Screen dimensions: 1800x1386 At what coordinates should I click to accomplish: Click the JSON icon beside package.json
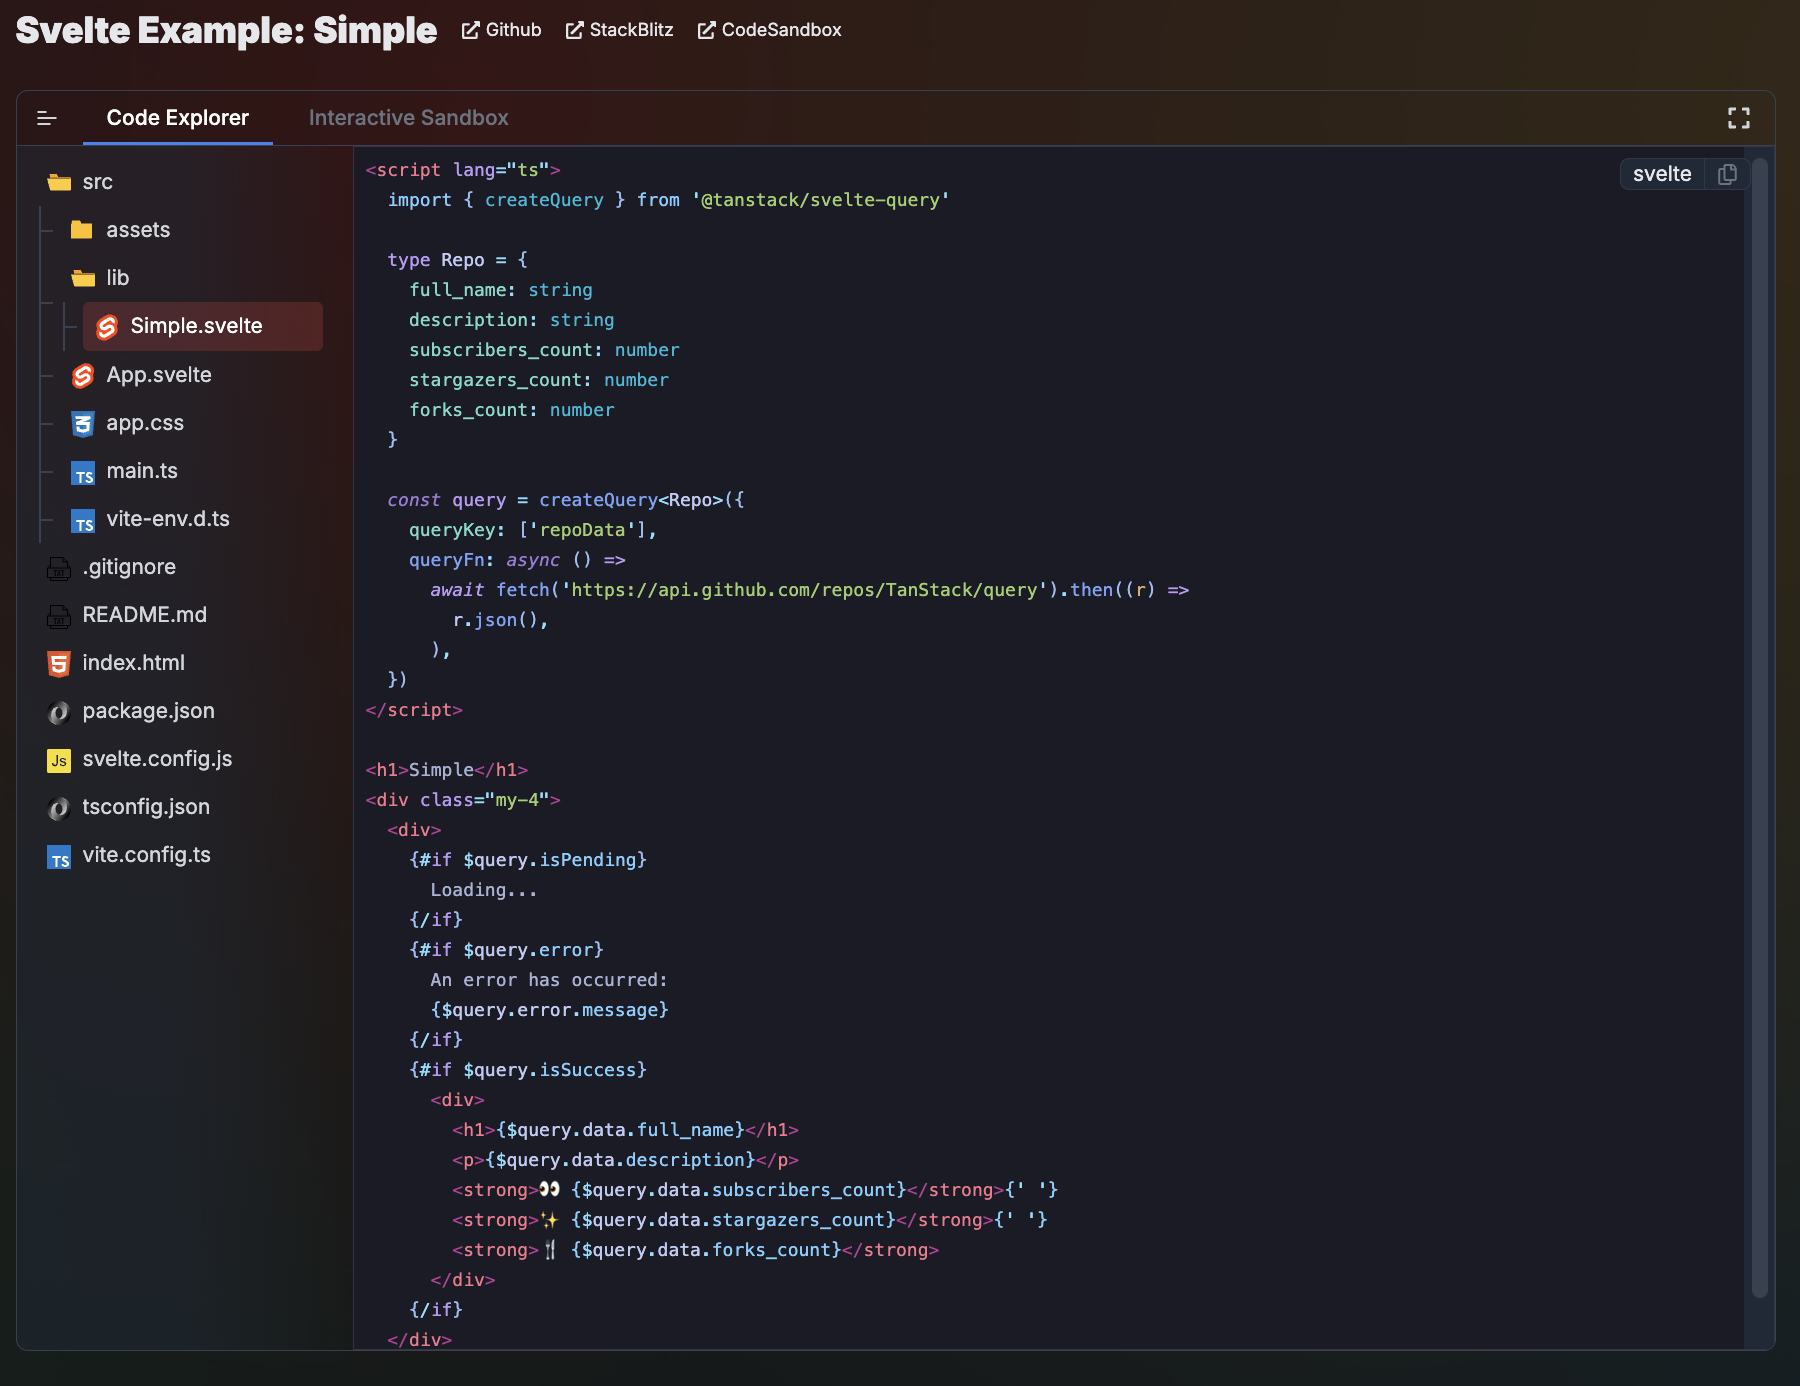(x=59, y=712)
